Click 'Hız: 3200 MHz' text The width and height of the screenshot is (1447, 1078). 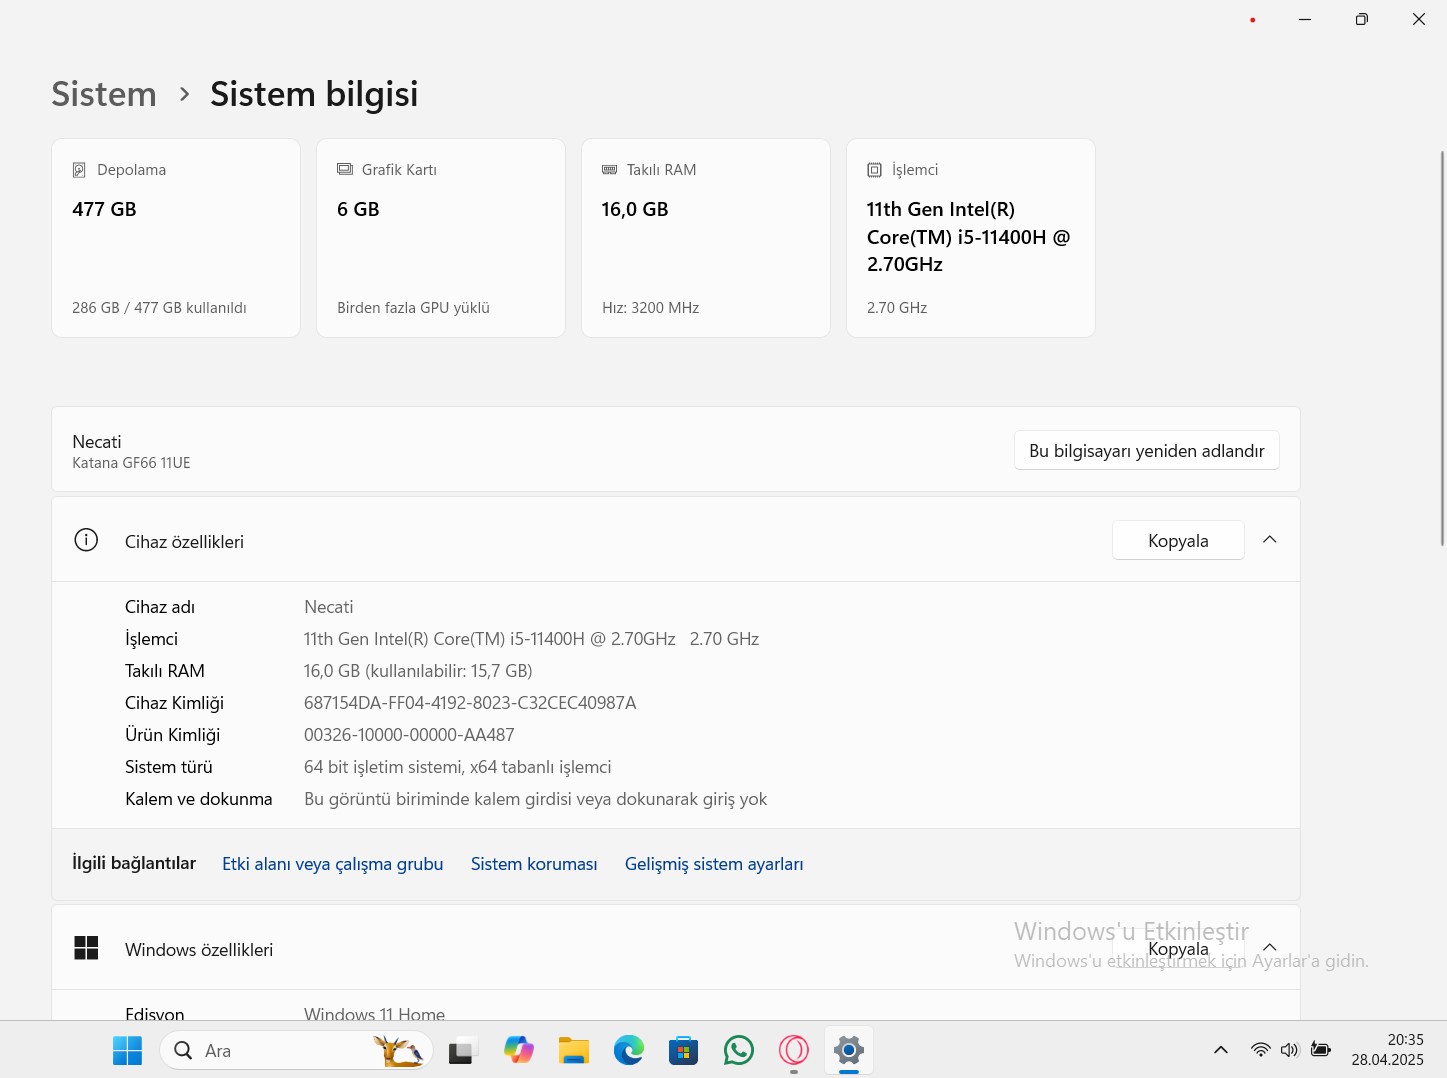pyautogui.click(x=650, y=308)
